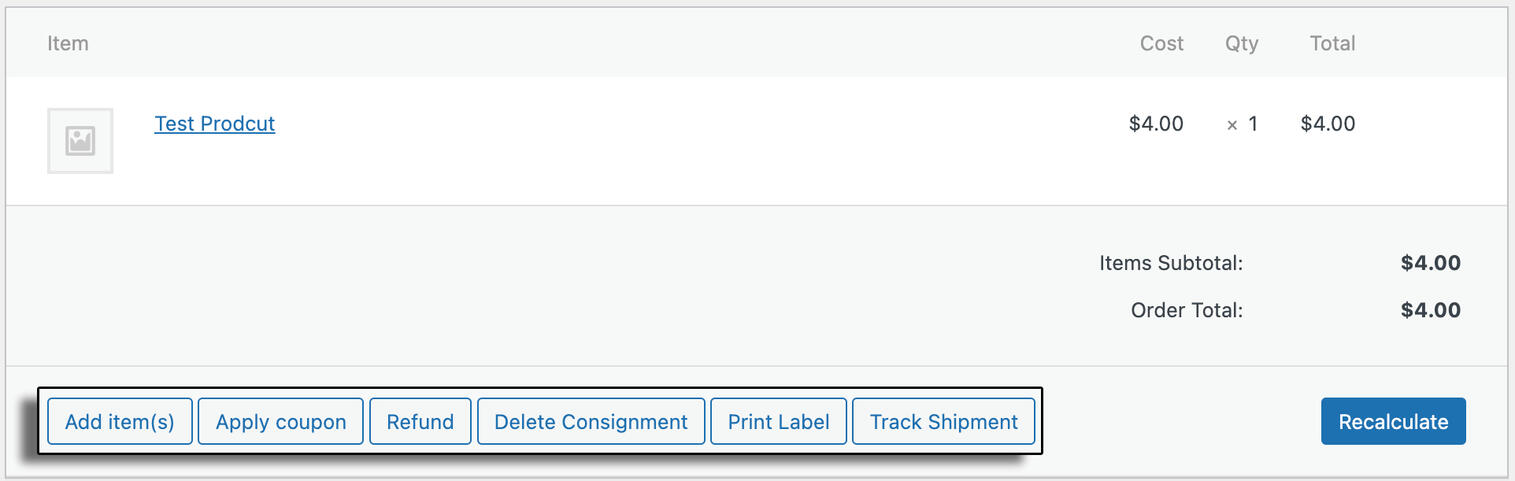The image size is (1515, 481).
Task: Click the product placeholder image thumbnail
Action: point(80,141)
